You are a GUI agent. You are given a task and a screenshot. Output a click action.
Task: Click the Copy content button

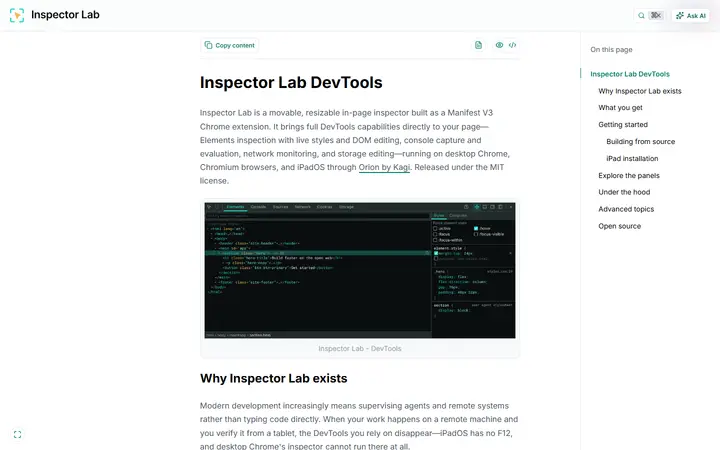click(230, 45)
